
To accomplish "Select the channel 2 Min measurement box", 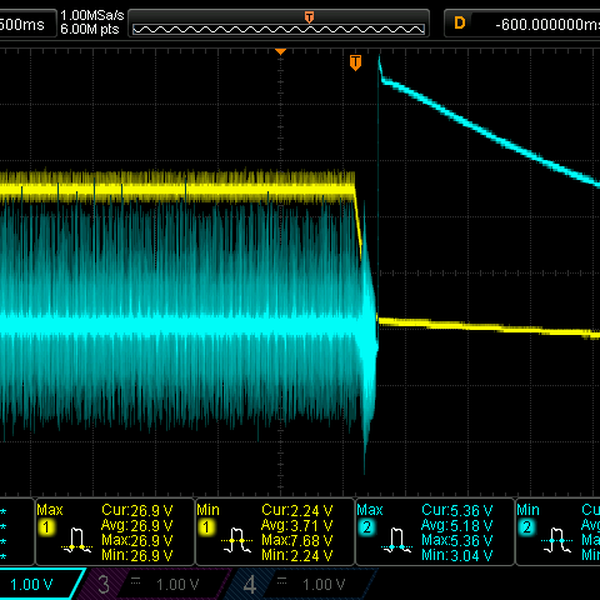I will [558, 532].
